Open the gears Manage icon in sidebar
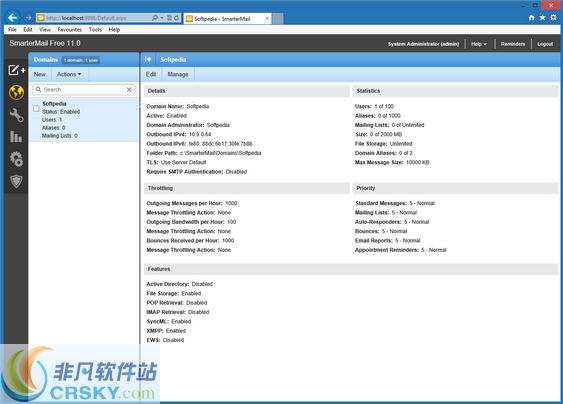Viewport: 563px width, 404px height. tap(17, 159)
